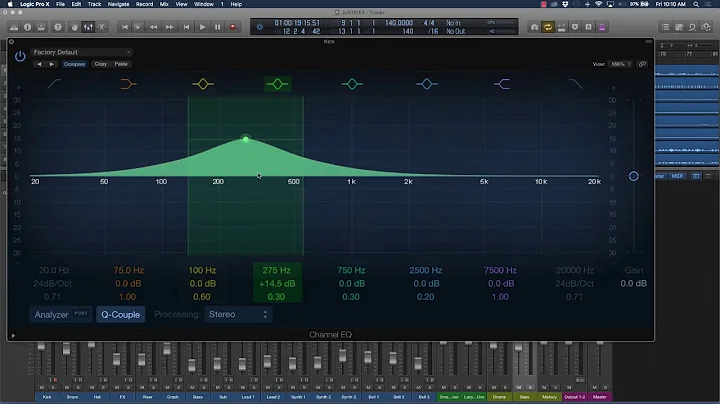Toggle the Smart Controls button

click(74, 27)
